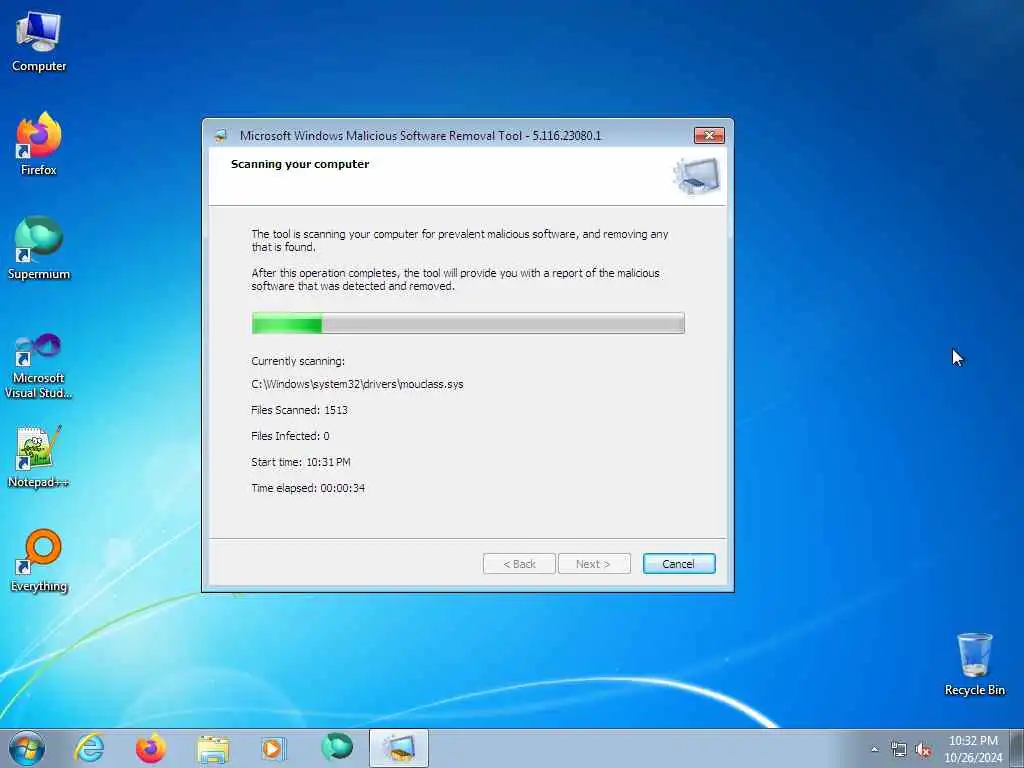Select the Microsoft Visual Studio shortcut
This screenshot has width=1024, height=768.
(x=39, y=366)
